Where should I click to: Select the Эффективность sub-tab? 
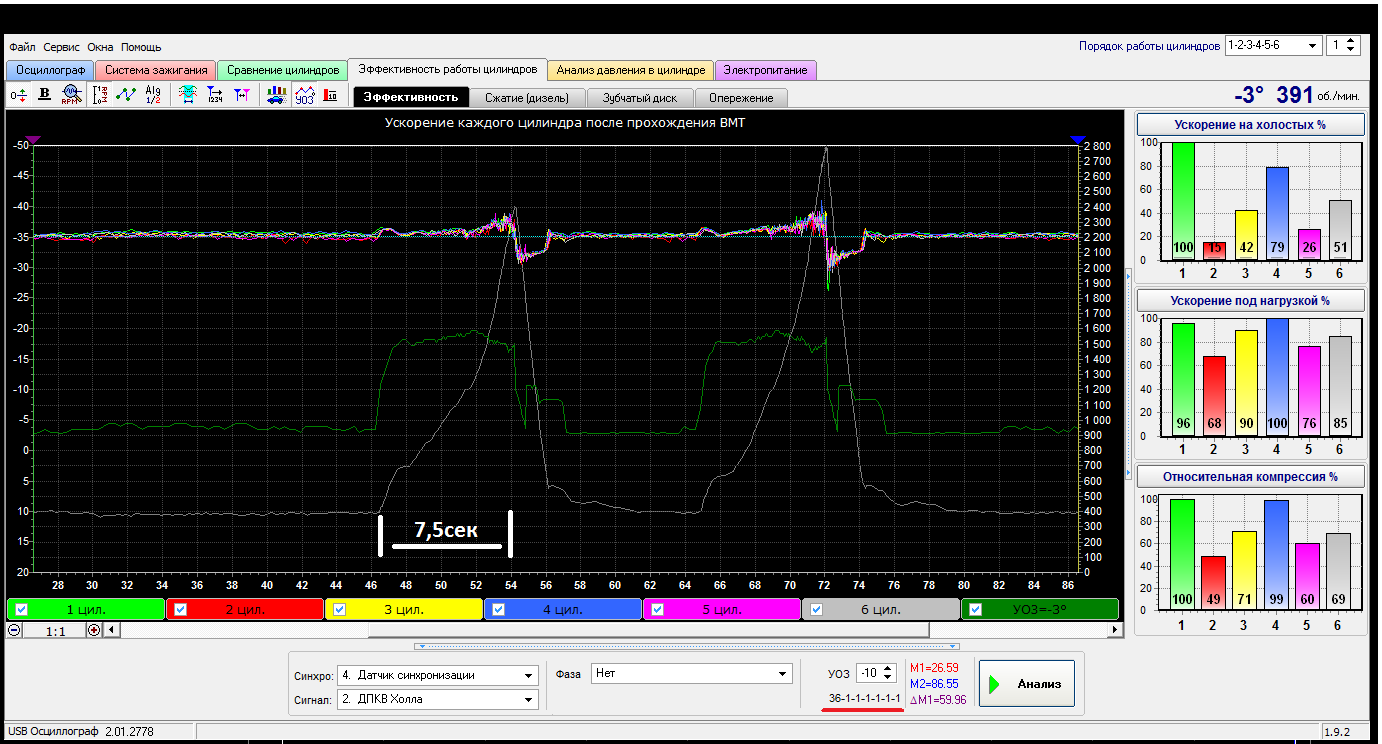411,97
